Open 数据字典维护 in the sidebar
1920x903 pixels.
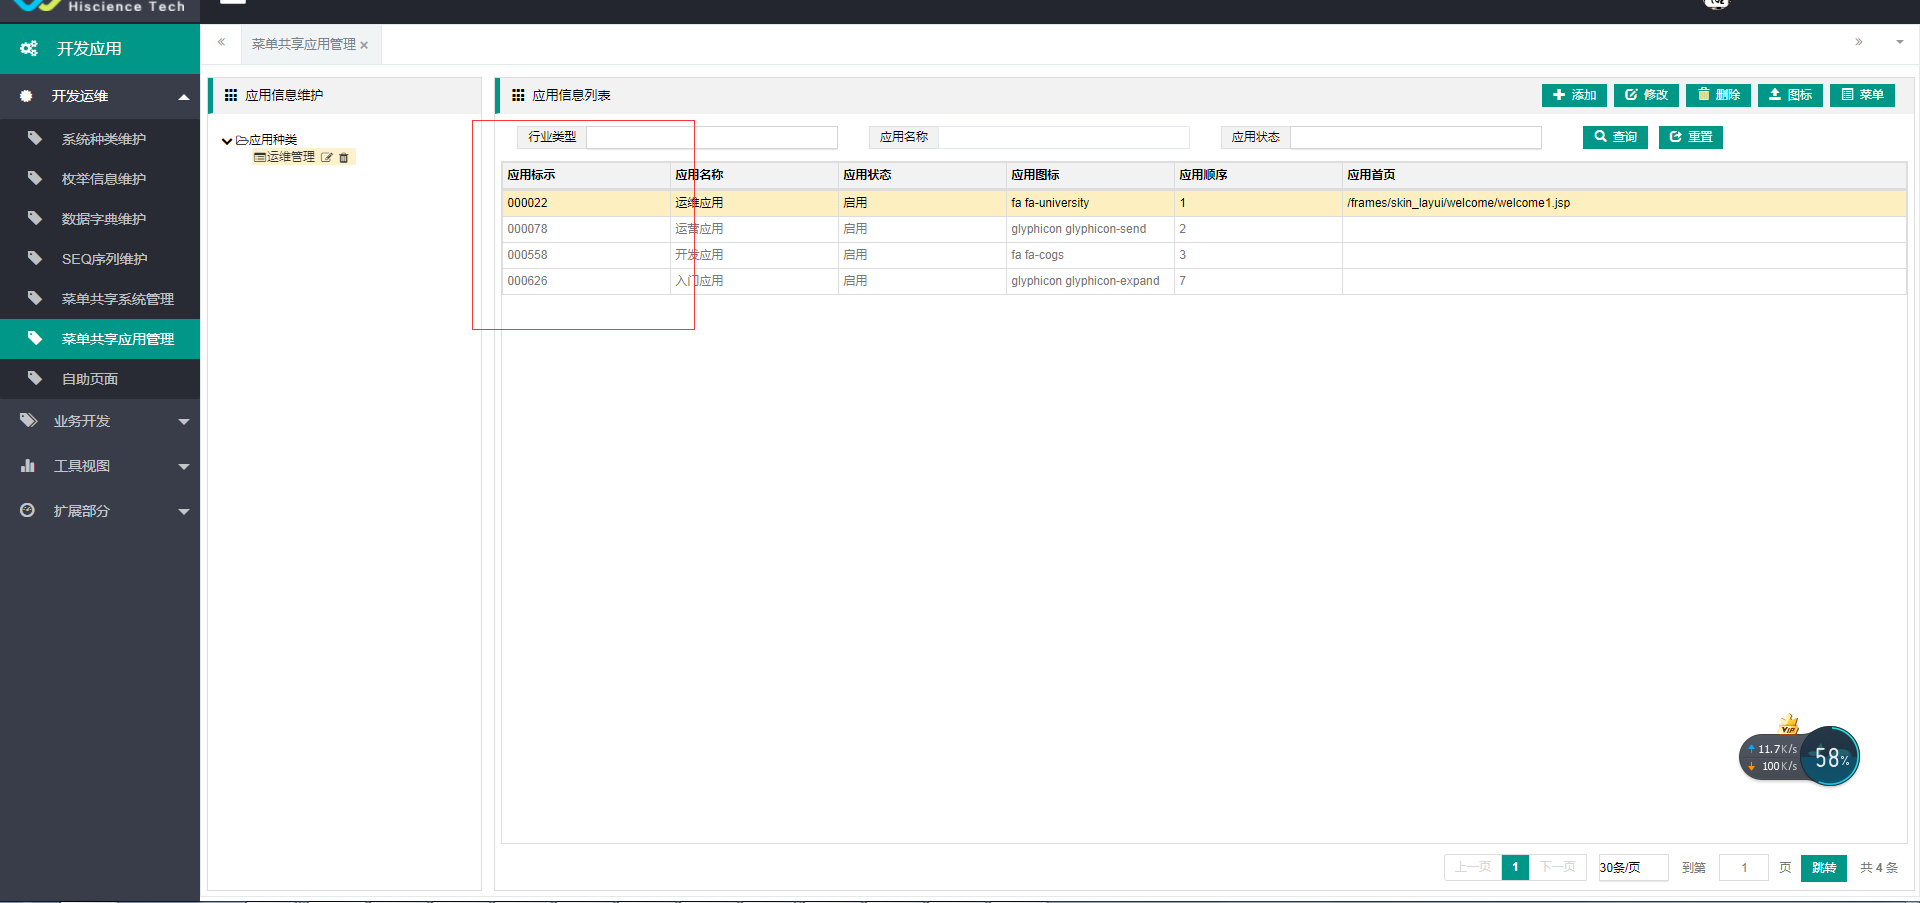104,219
